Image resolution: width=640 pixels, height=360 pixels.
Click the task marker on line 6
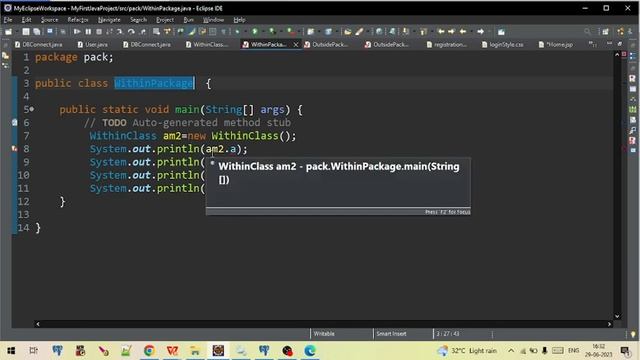14,122
